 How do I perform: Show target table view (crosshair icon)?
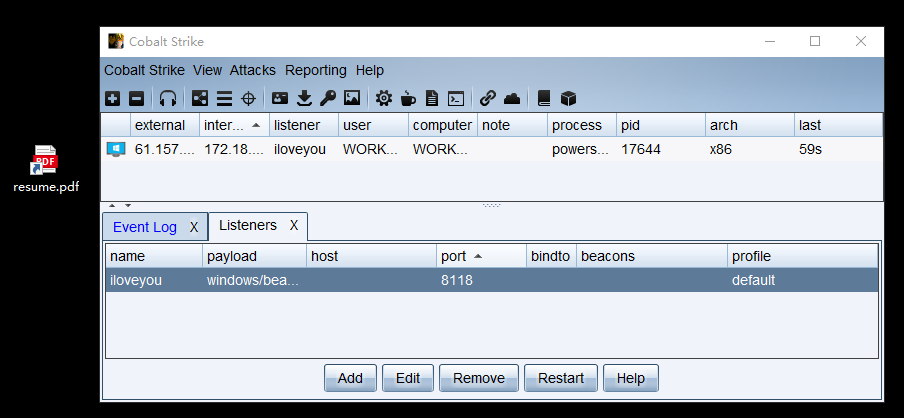[248, 99]
